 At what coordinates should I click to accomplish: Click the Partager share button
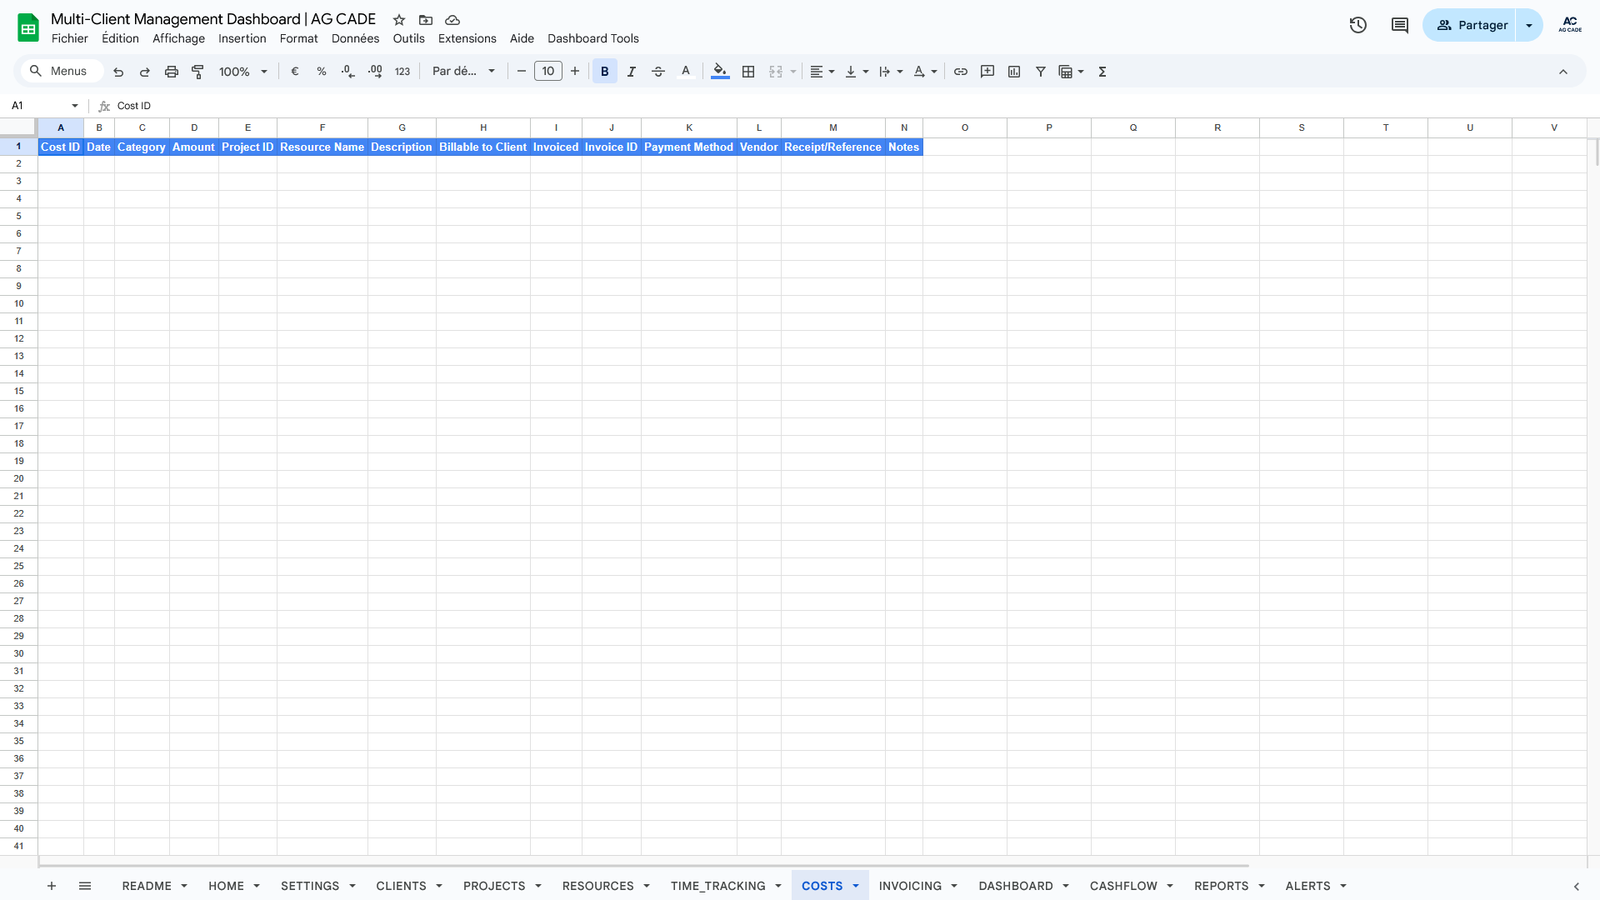point(1471,25)
